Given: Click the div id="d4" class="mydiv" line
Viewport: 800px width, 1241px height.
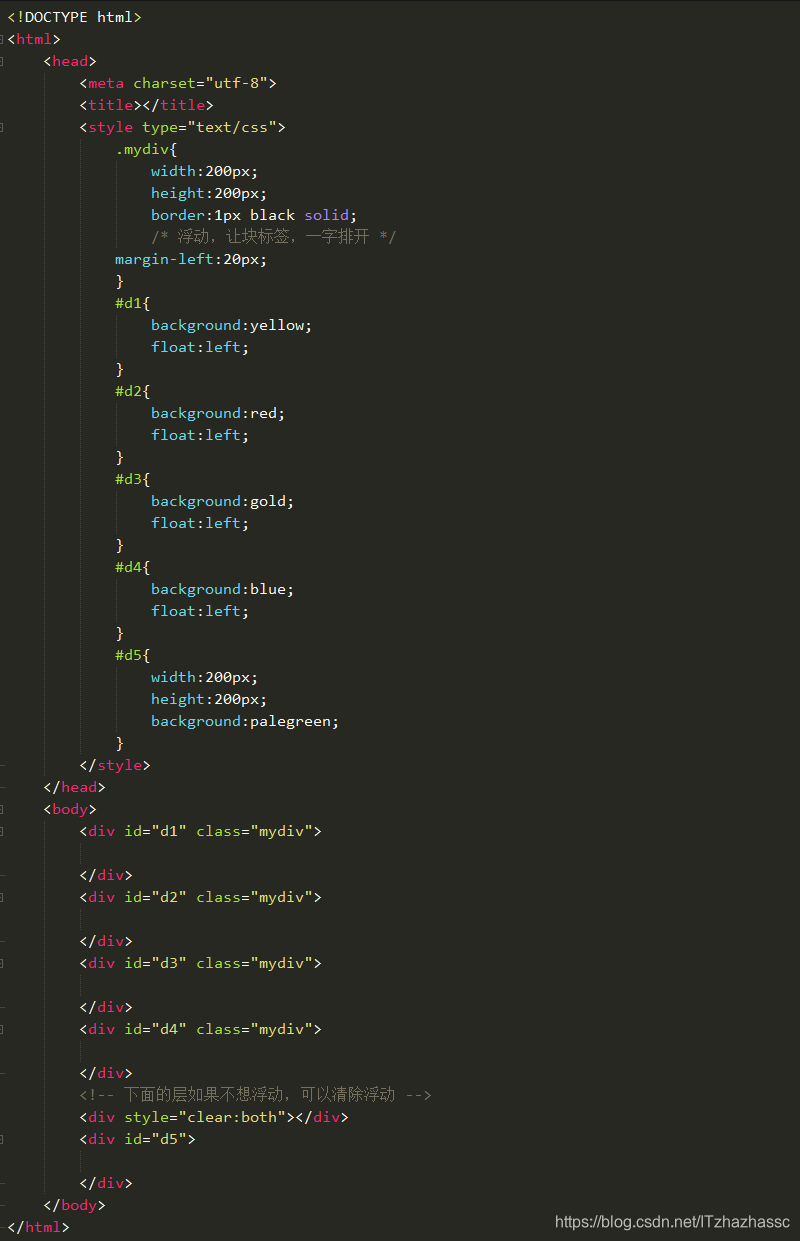Looking at the screenshot, I should tap(201, 1029).
